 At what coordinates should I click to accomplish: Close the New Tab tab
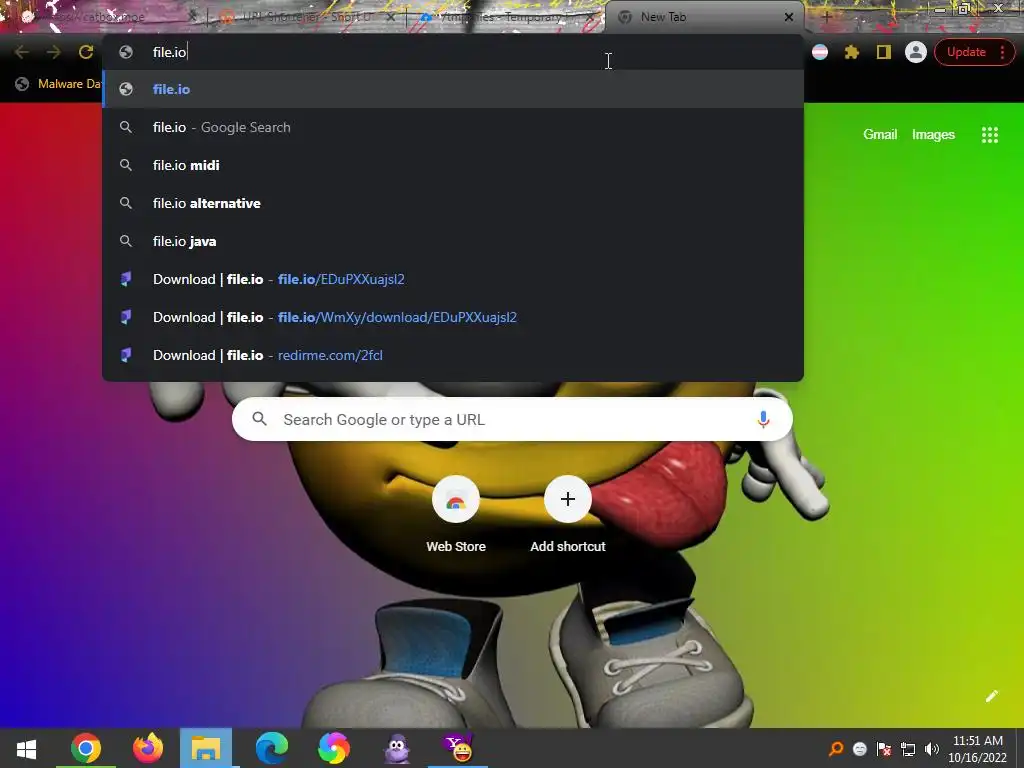788,17
